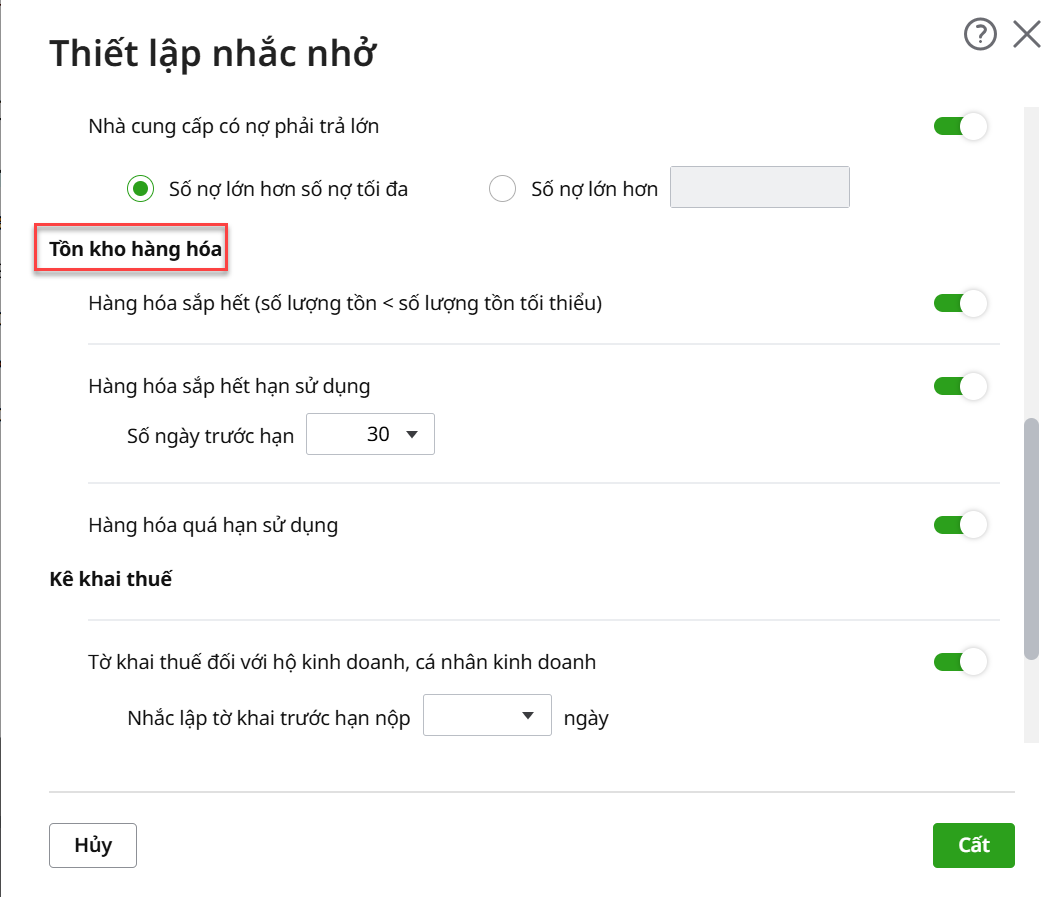Screen dimensions: 1061x897
Task: Open the 'Số ngày trước hạn' dropdown
Action: [370, 435]
